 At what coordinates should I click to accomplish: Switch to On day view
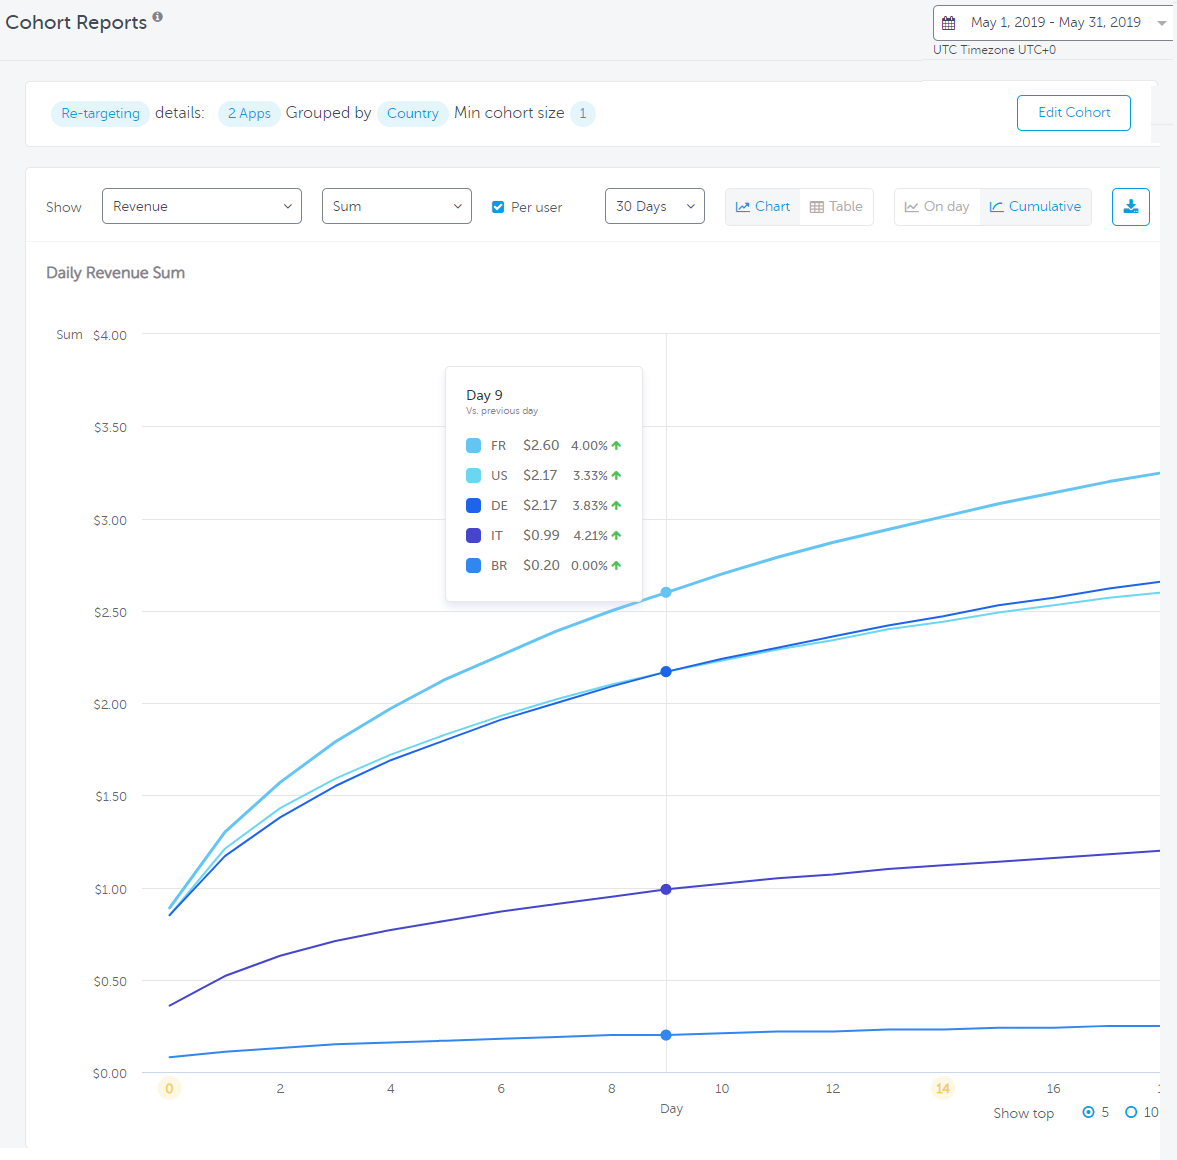pos(937,207)
